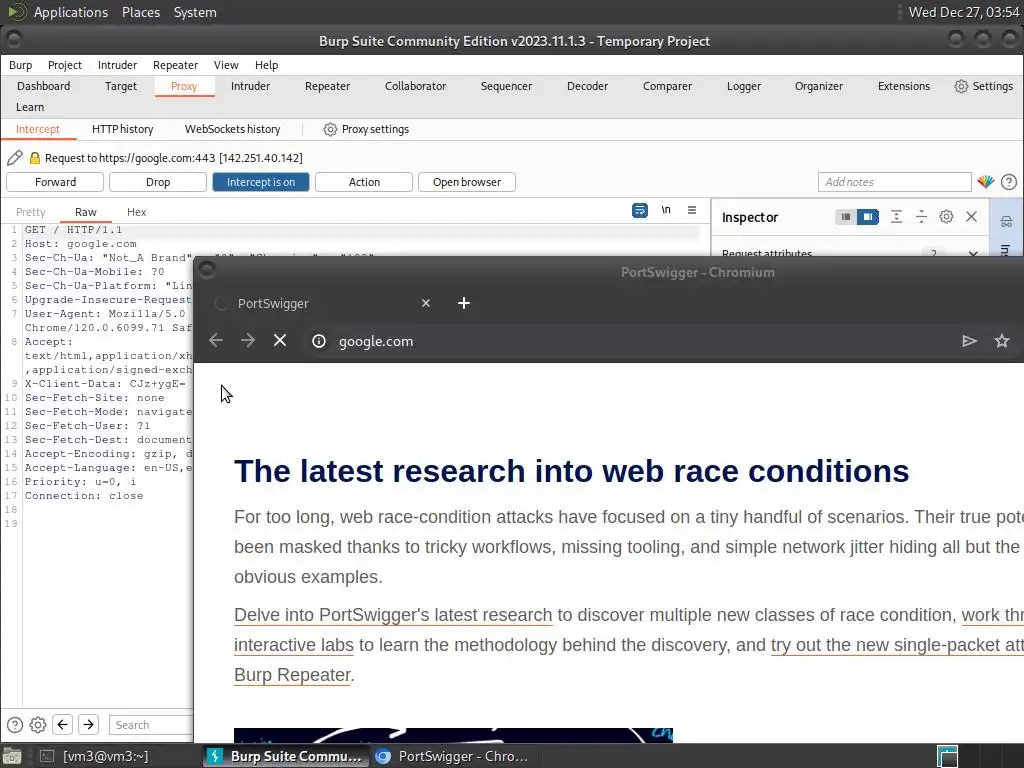
Task: Click the editor help icon at bottom left
Action: tap(14, 725)
